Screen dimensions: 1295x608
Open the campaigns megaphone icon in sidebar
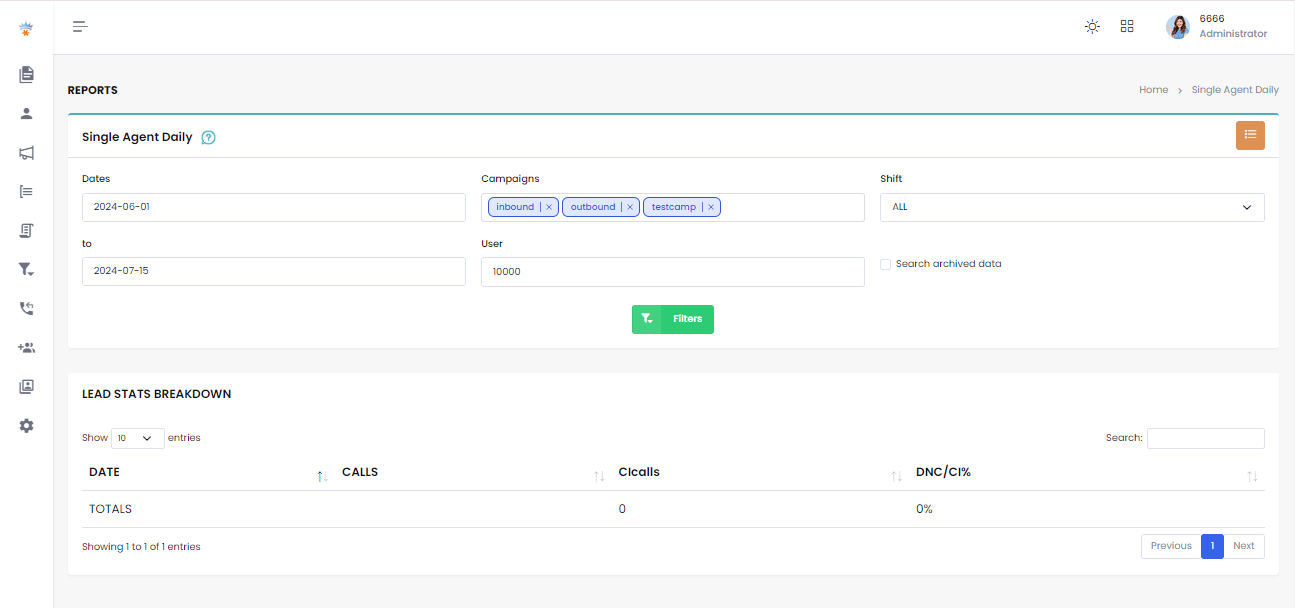tap(27, 153)
